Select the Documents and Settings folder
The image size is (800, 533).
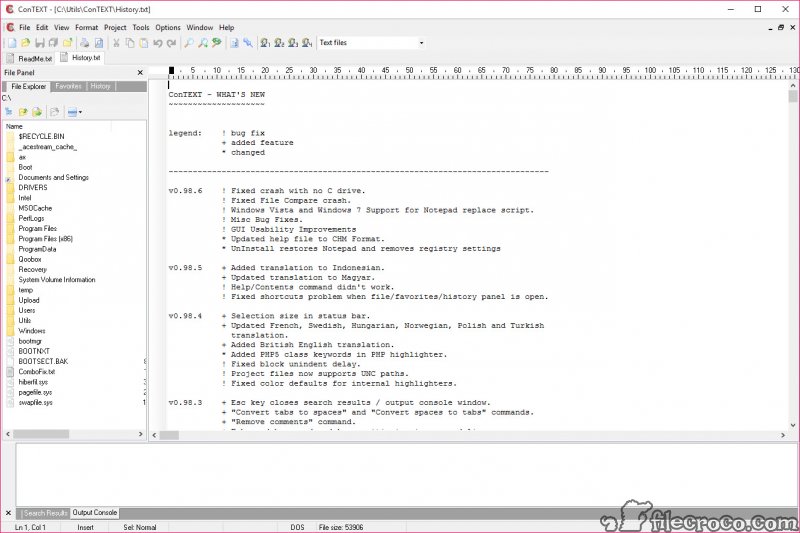(53, 177)
